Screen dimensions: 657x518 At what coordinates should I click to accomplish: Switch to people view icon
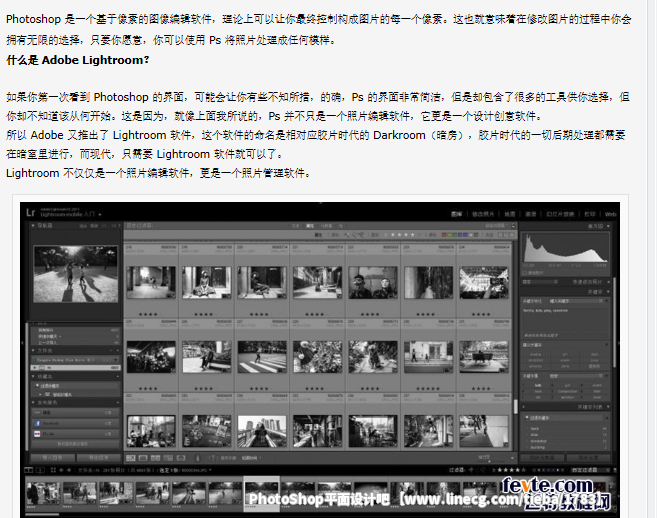(x=181, y=458)
